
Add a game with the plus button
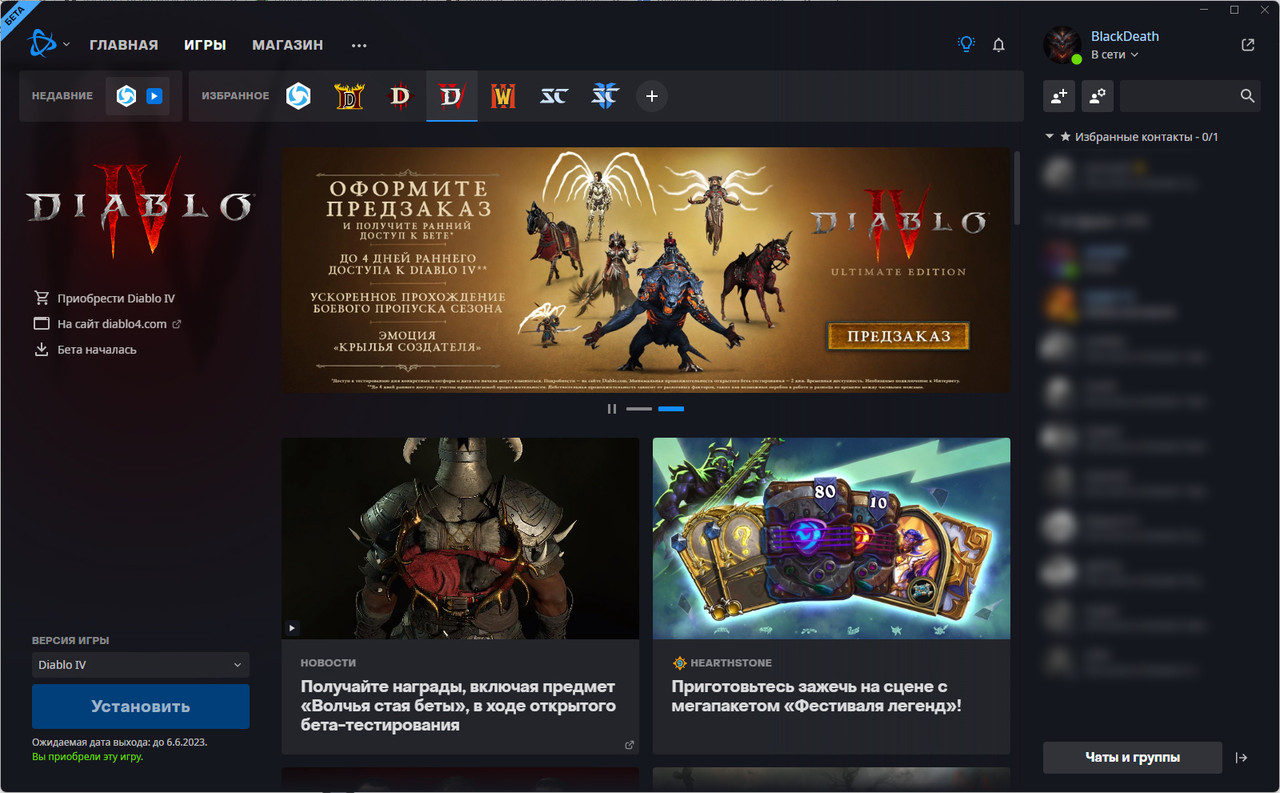pos(652,96)
